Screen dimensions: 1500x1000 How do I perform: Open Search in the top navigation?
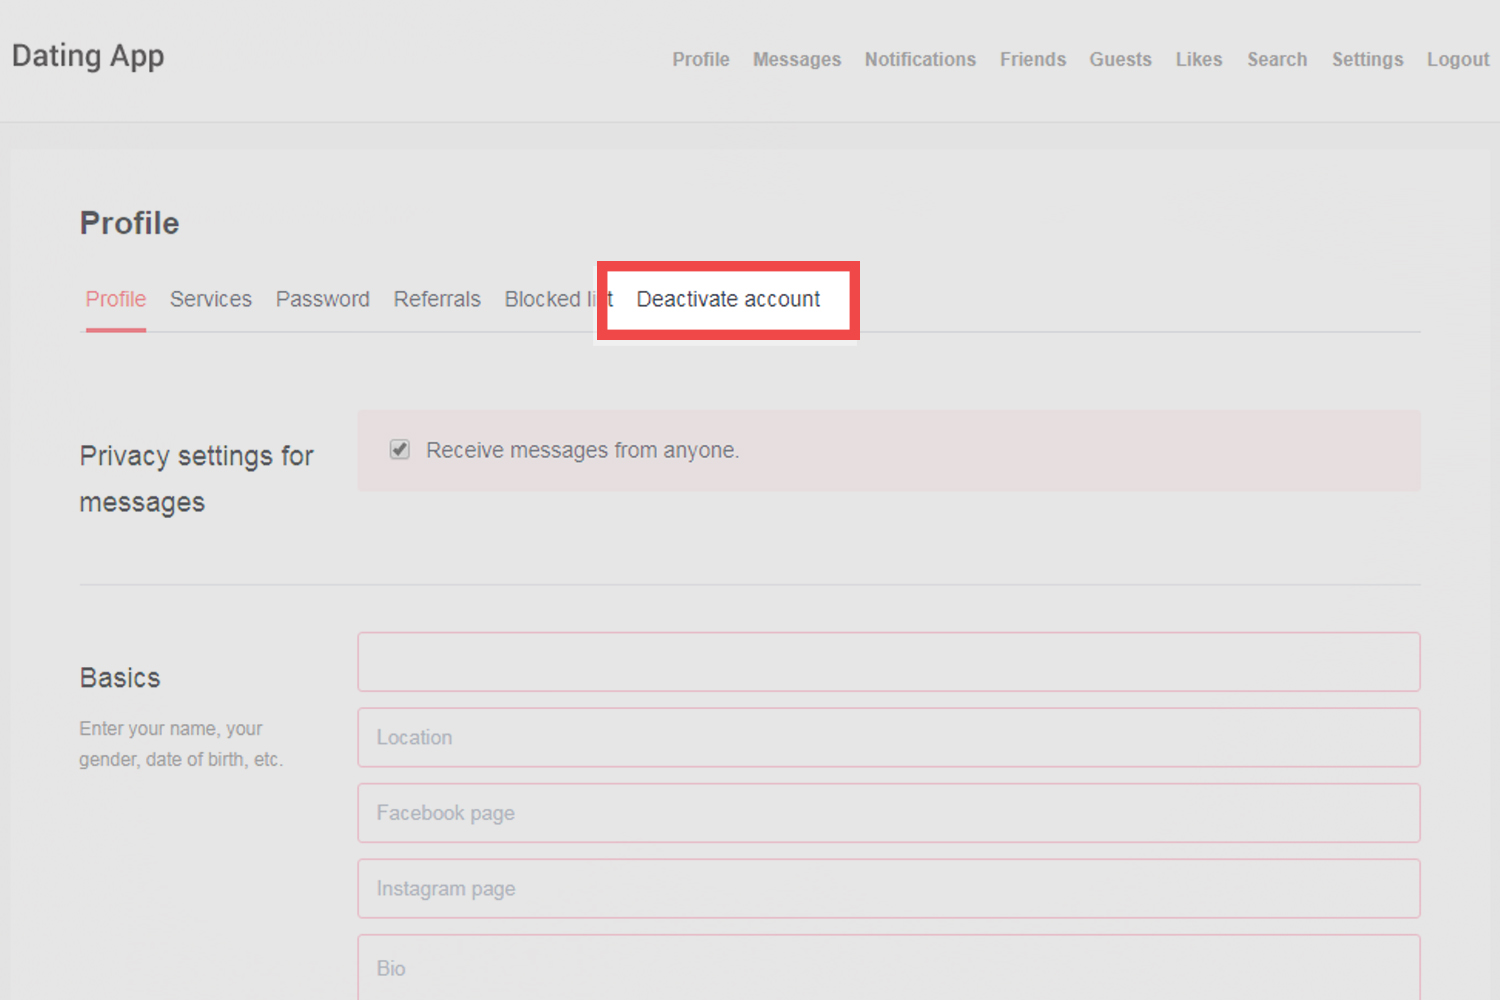tap(1276, 60)
